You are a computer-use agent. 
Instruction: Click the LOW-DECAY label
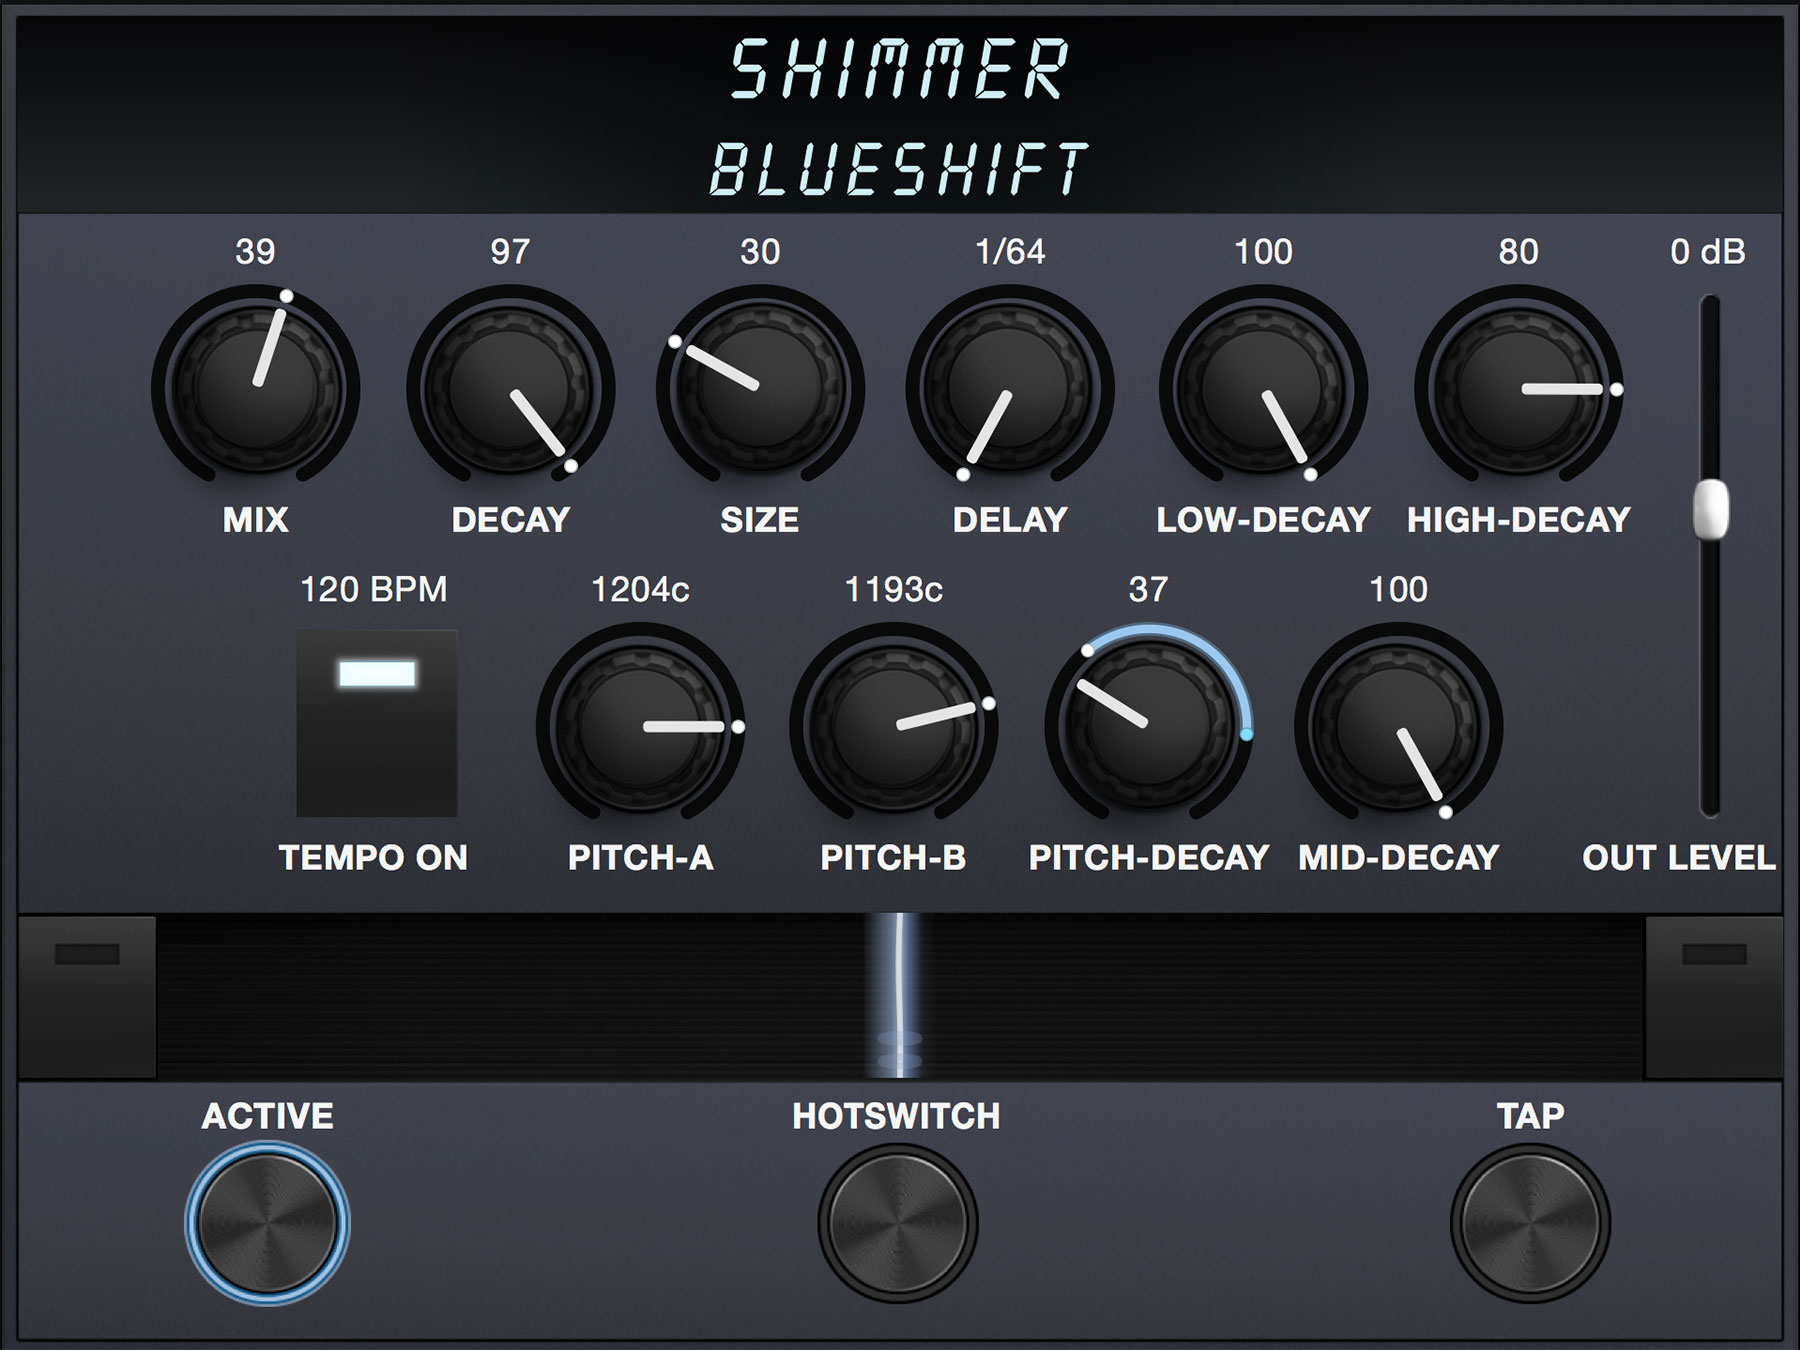click(1263, 519)
